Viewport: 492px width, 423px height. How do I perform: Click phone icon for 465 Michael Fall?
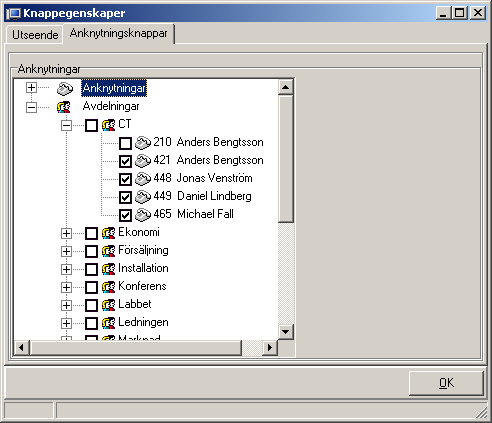tap(143, 215)
